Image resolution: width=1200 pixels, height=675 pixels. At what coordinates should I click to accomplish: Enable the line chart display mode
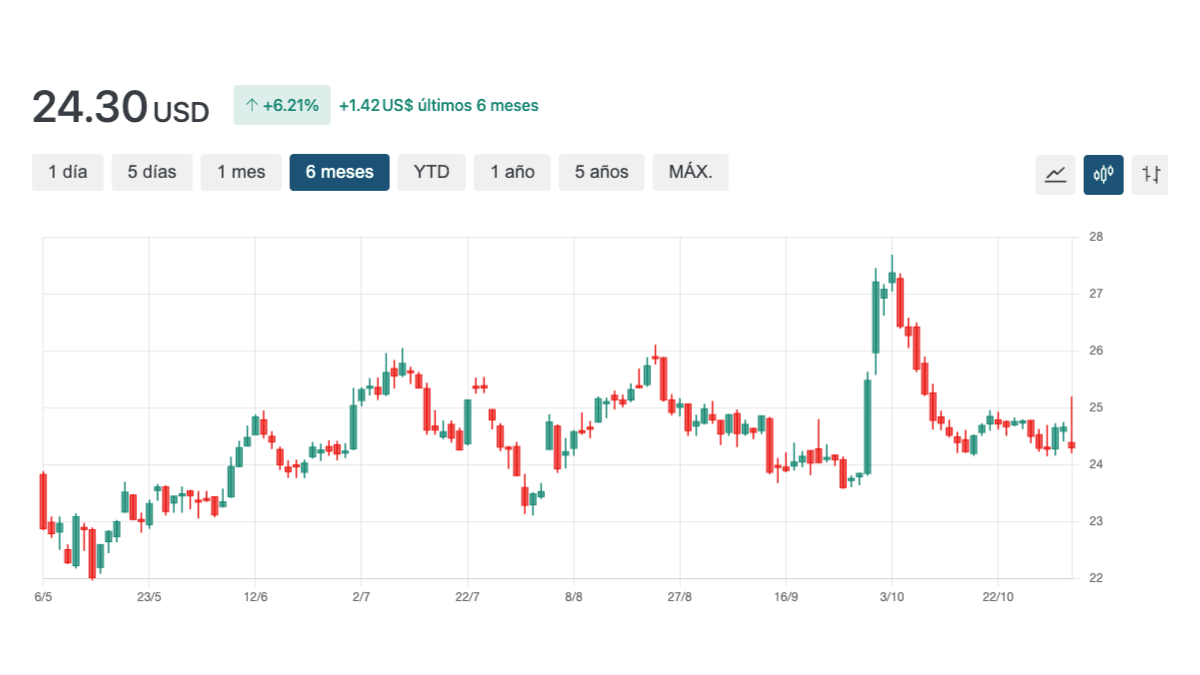(1055, 172)
